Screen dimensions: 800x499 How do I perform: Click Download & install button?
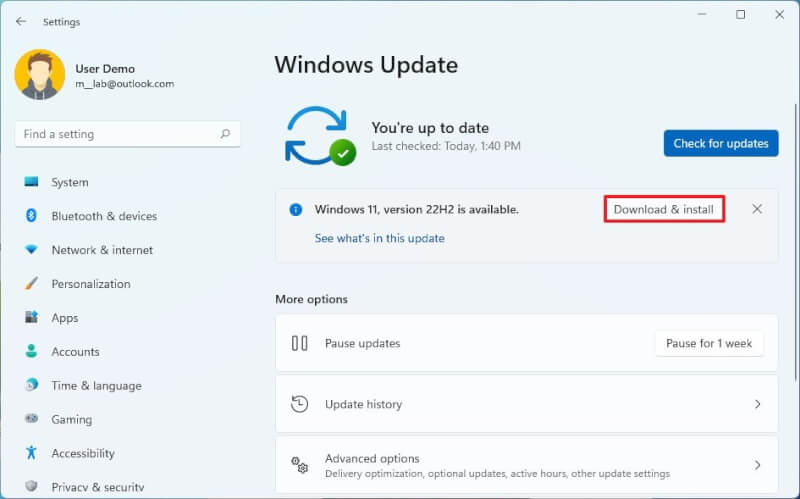click(x=664, y=209)
